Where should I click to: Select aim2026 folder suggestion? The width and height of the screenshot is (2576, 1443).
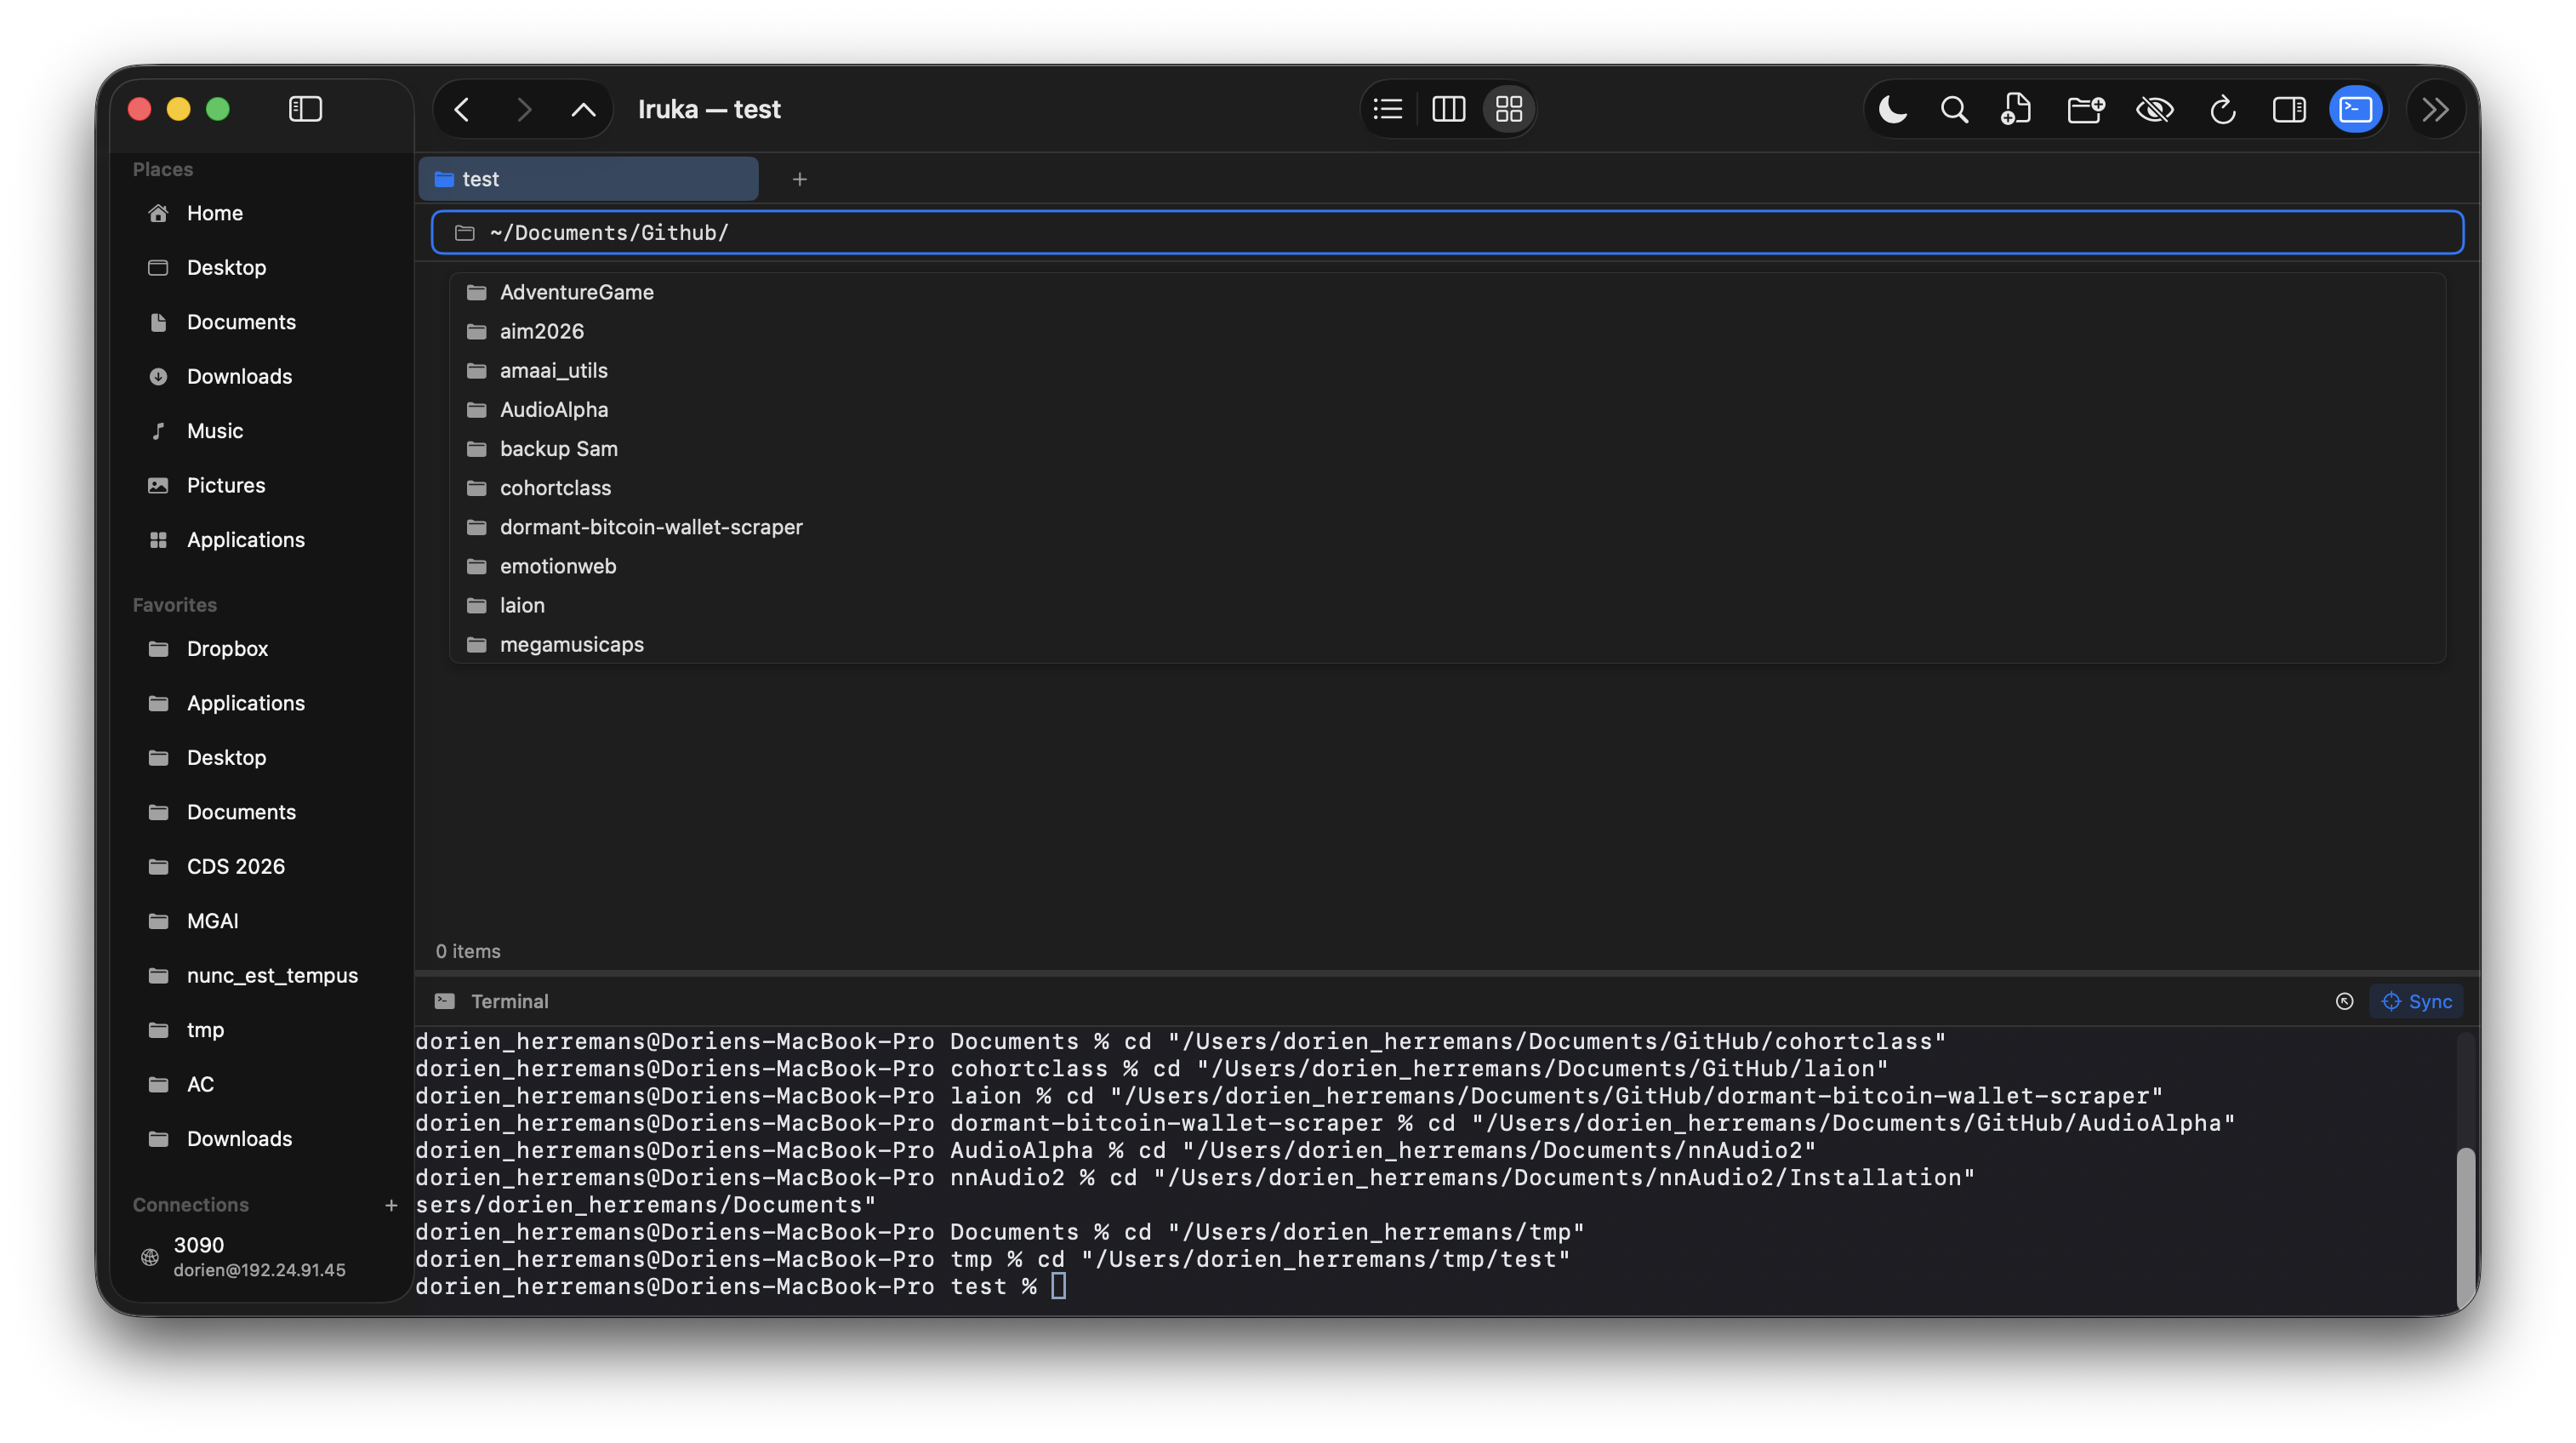[x=1447, y=331]
